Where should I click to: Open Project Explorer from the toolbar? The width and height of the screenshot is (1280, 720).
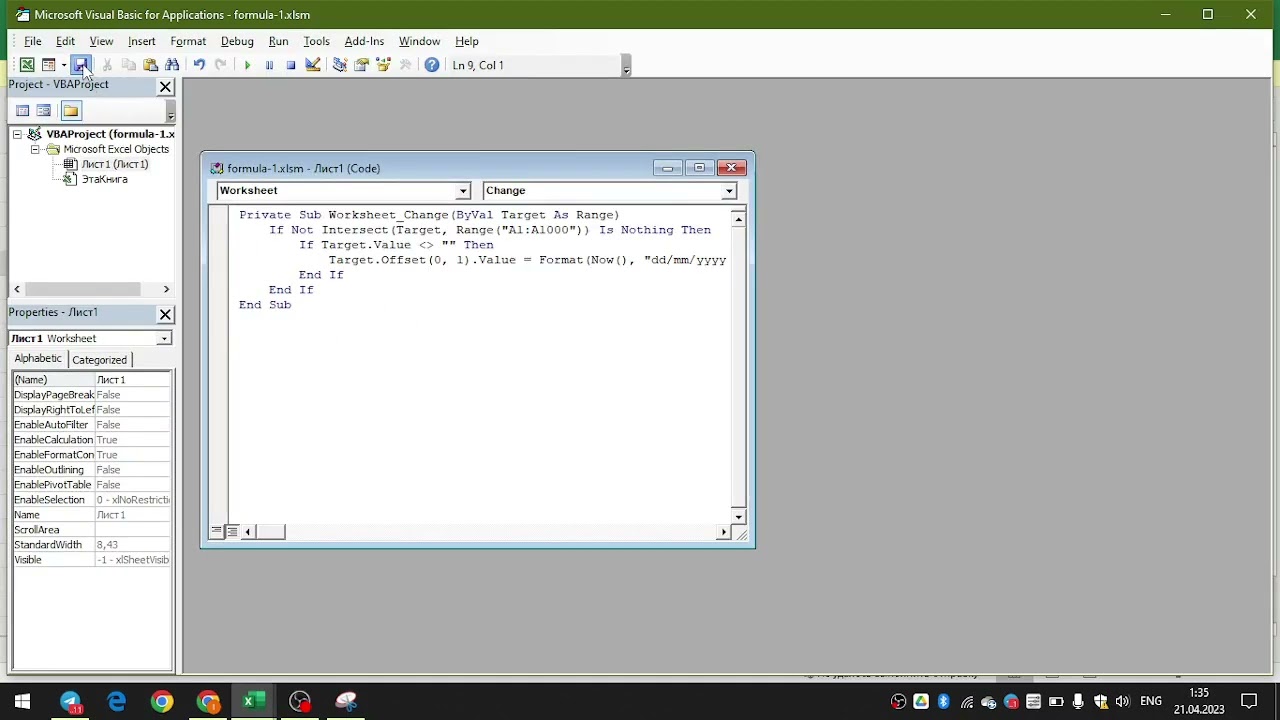point(340,65)
